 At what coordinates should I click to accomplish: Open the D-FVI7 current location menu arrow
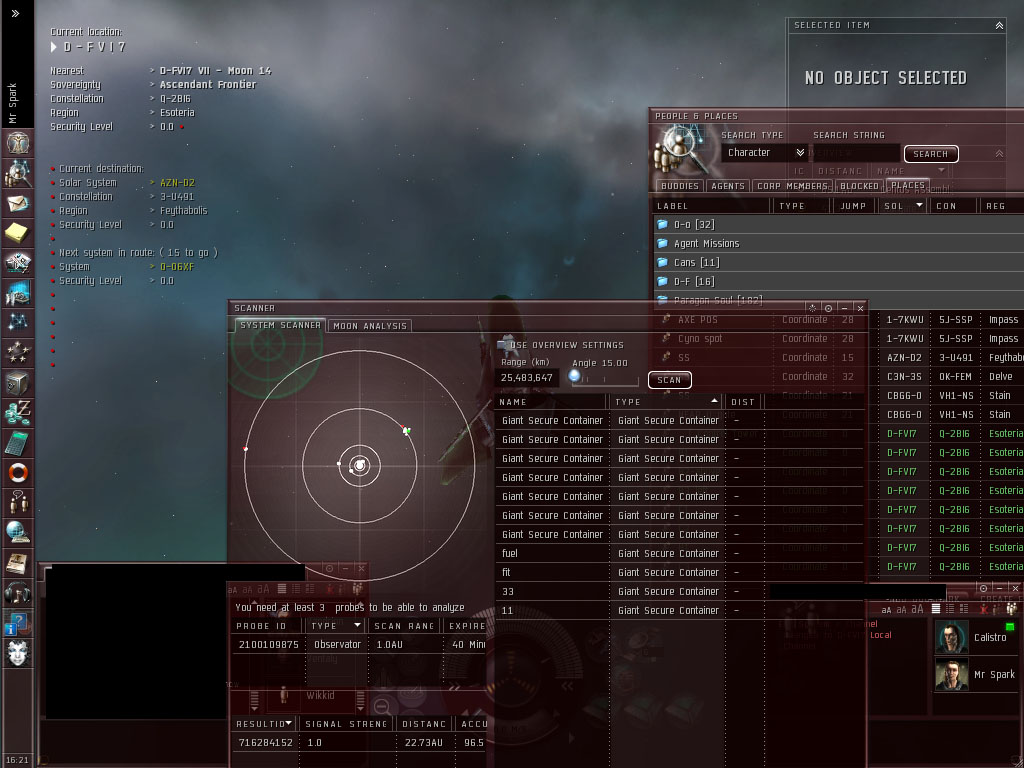(54, 47)
